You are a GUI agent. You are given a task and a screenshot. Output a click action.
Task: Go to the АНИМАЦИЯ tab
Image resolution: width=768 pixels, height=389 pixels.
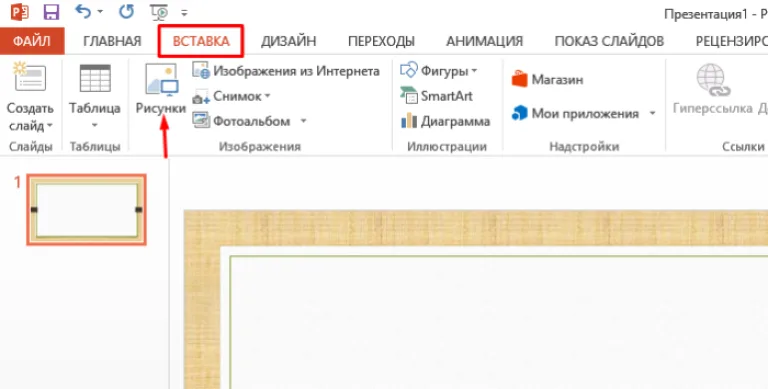(484, 41)
